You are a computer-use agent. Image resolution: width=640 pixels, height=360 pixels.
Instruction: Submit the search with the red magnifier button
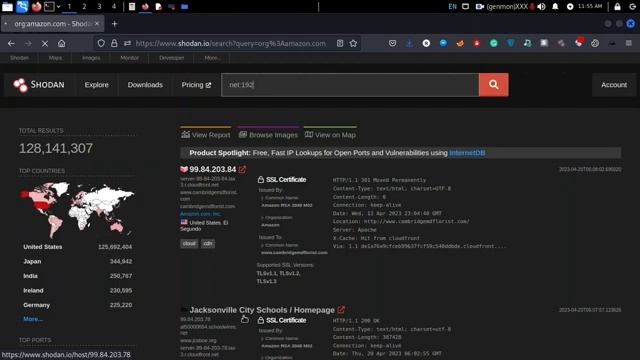(493, 85)
